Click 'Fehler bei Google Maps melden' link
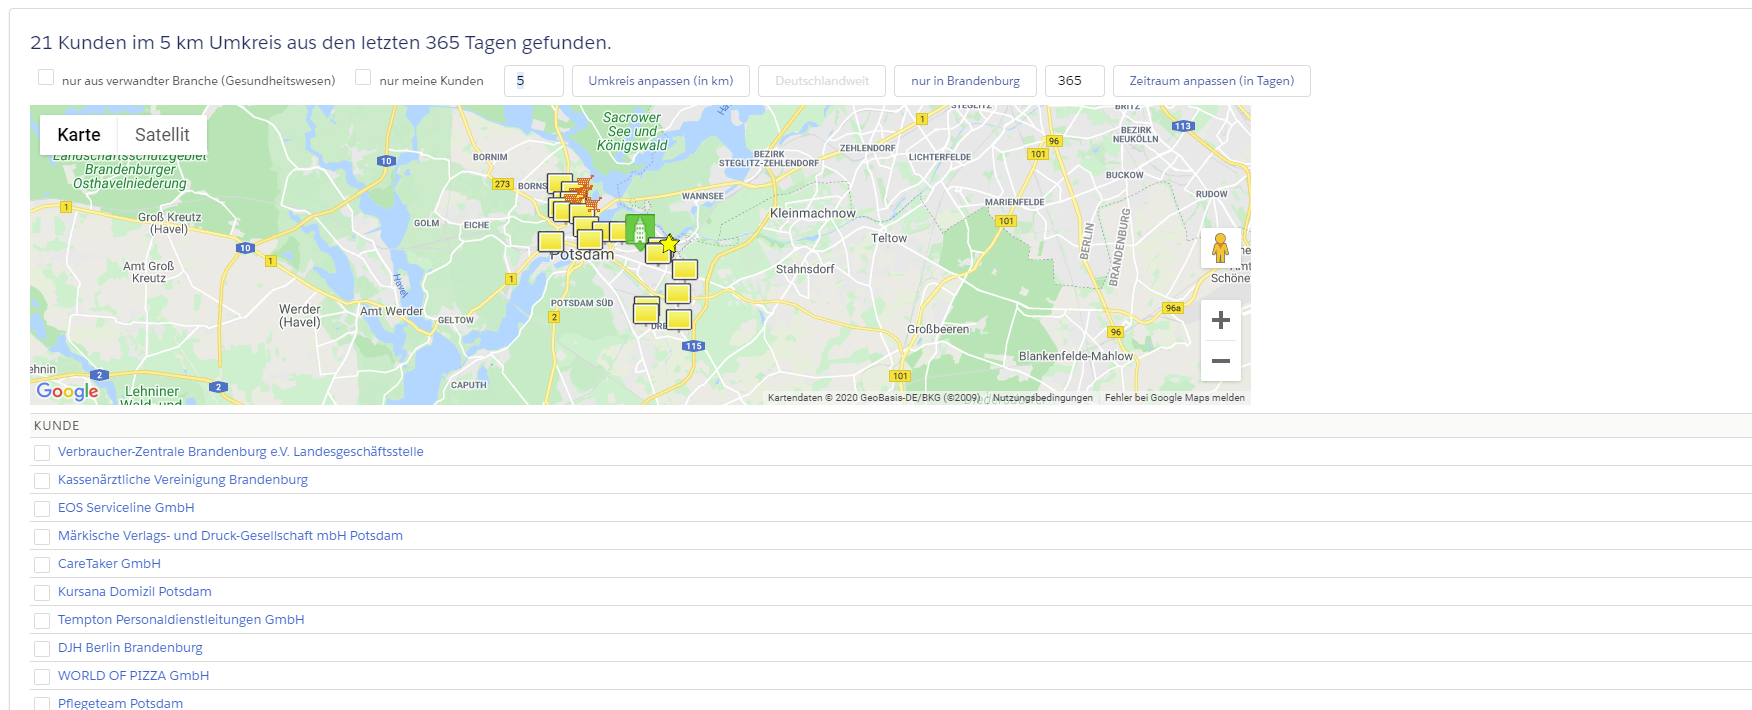Screen dimensions: 1752x710 click(1175, 398)
